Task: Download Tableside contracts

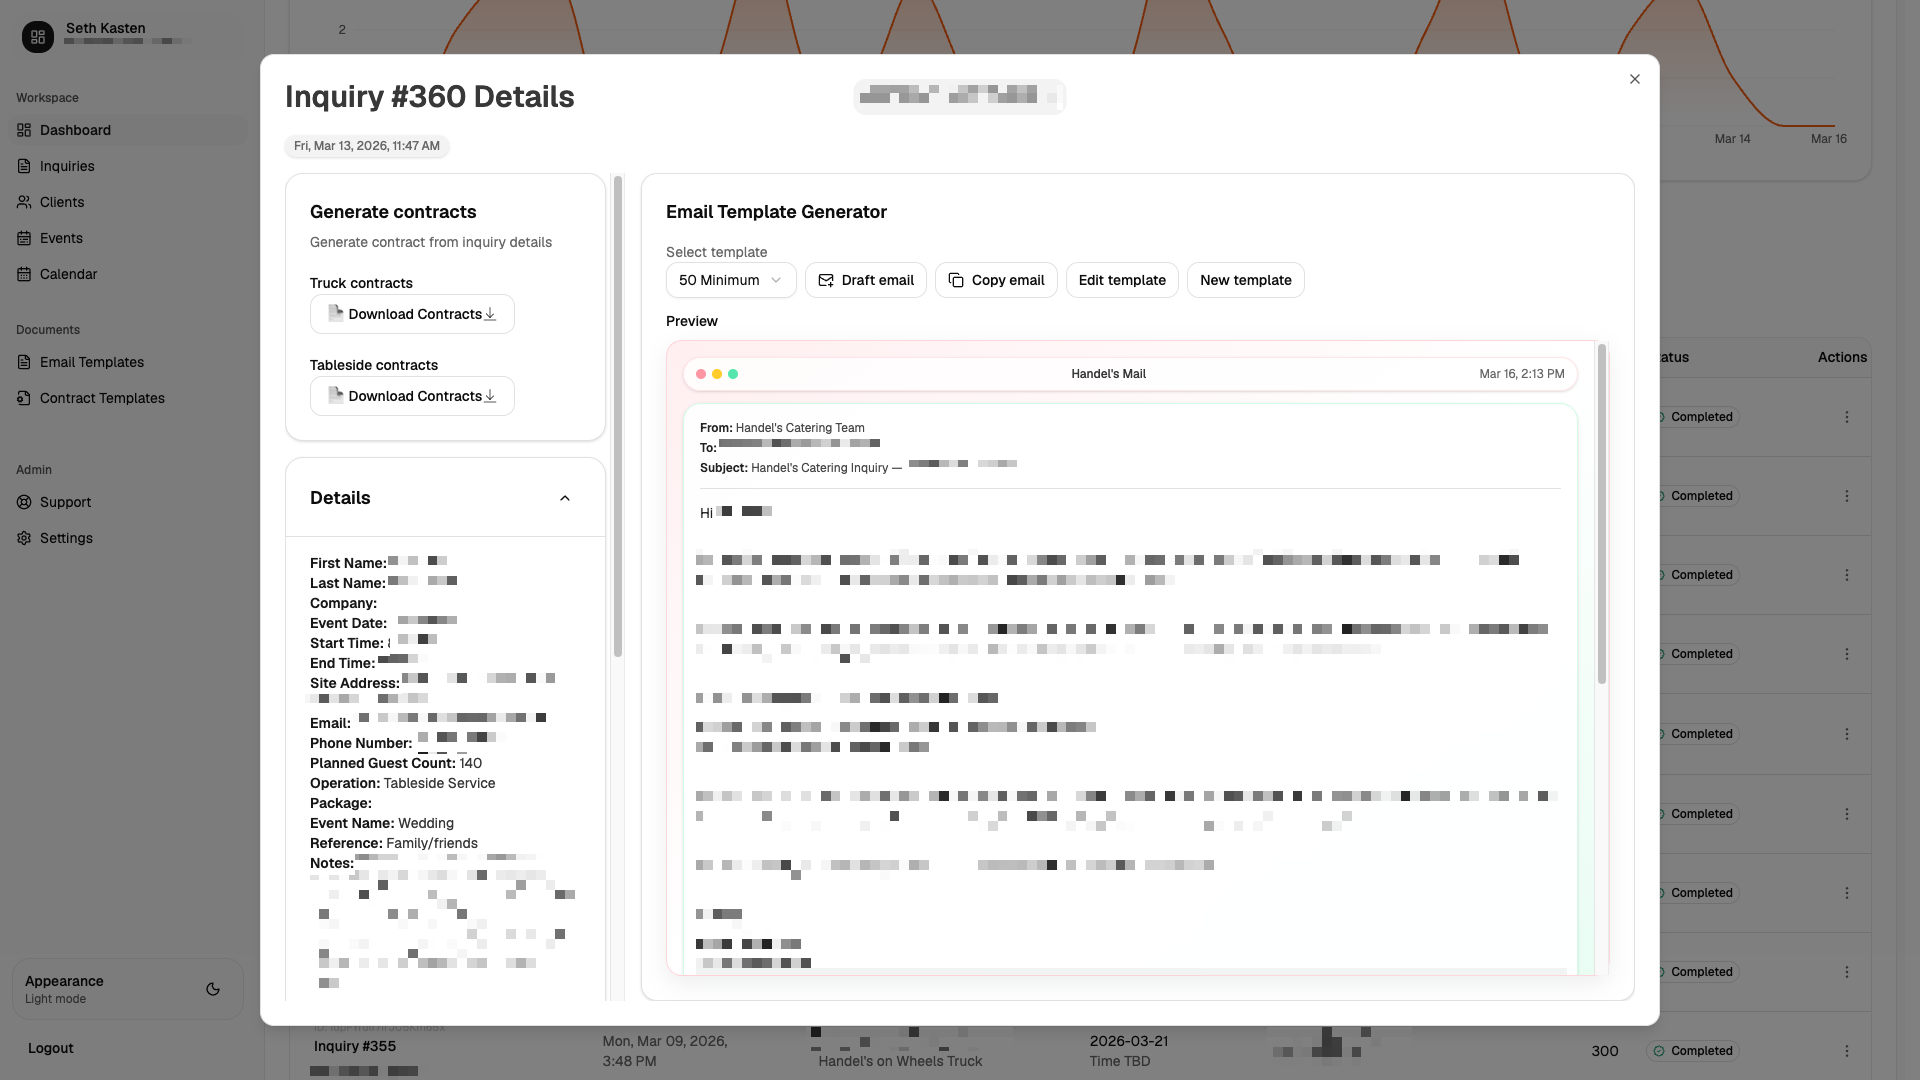Action: coord(412,396)
